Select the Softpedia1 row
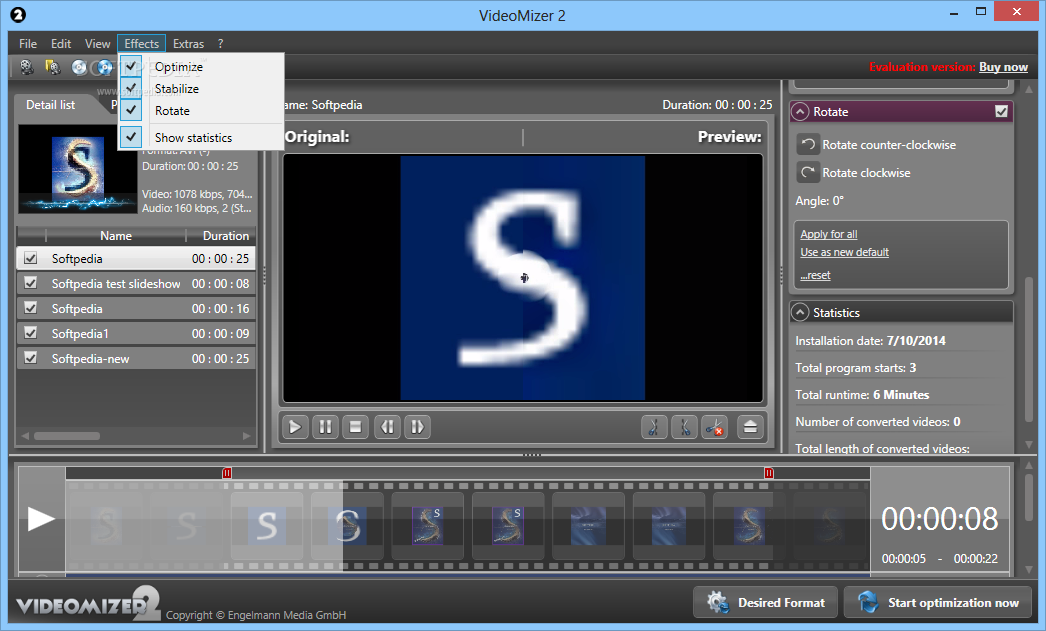Viewport: 1046px width, 631px height. point(136,334)
